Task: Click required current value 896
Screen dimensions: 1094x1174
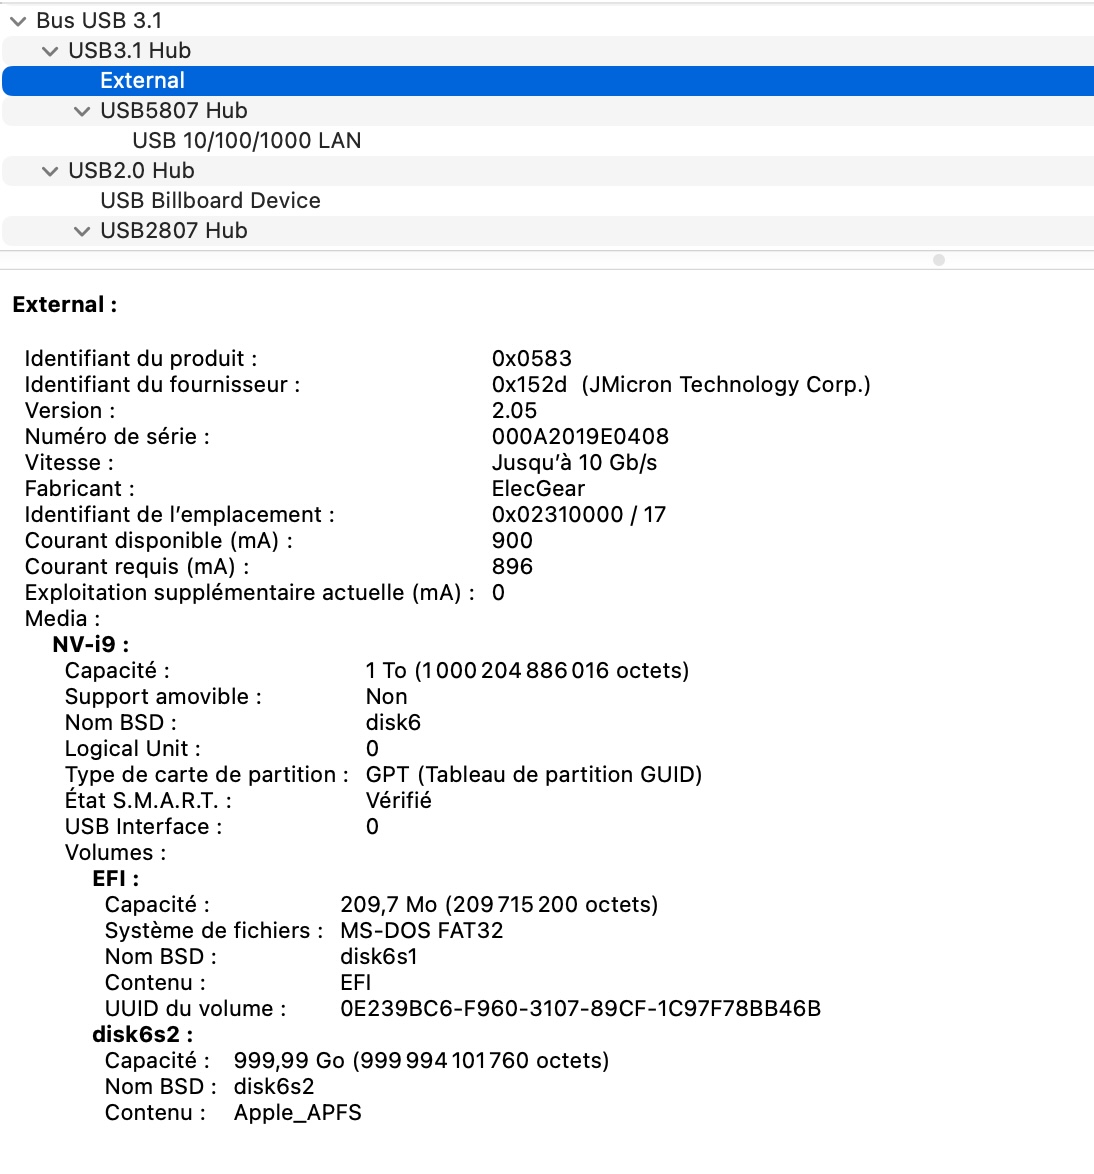Action: tap(512, 567)
